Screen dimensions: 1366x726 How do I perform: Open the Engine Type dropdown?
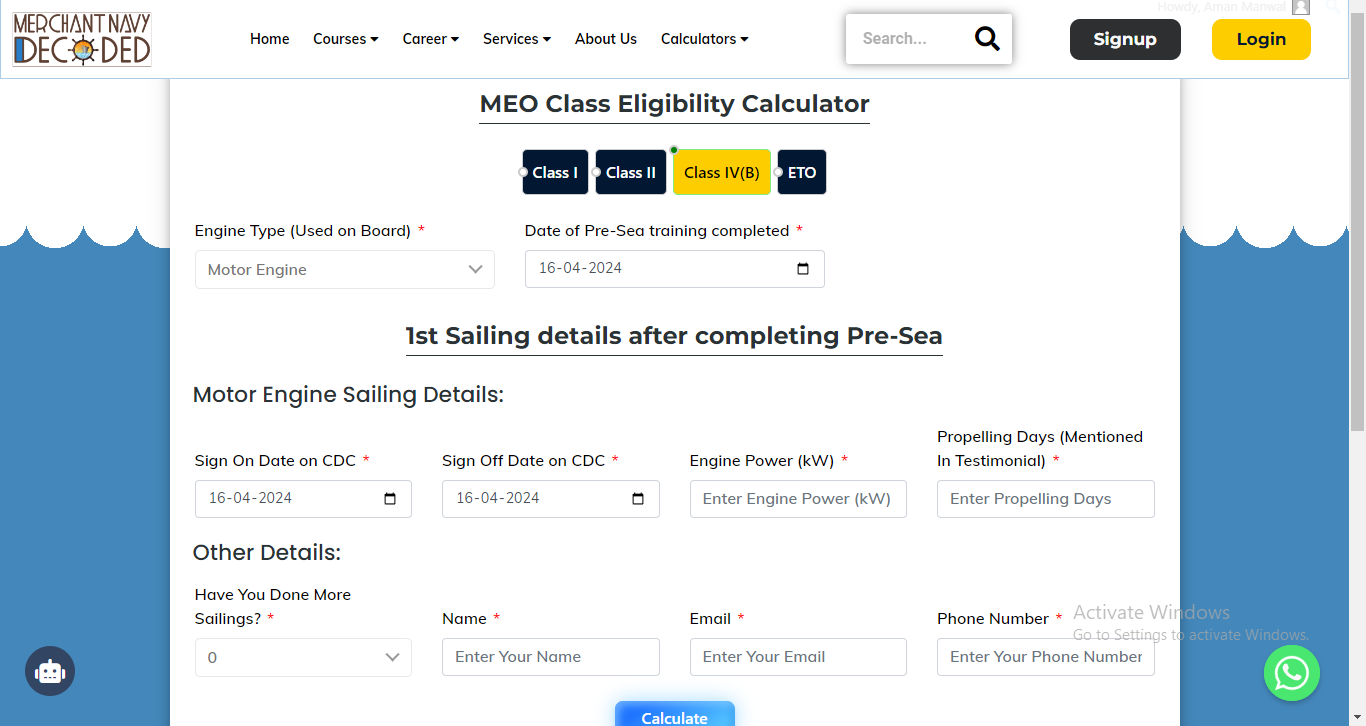344,269
